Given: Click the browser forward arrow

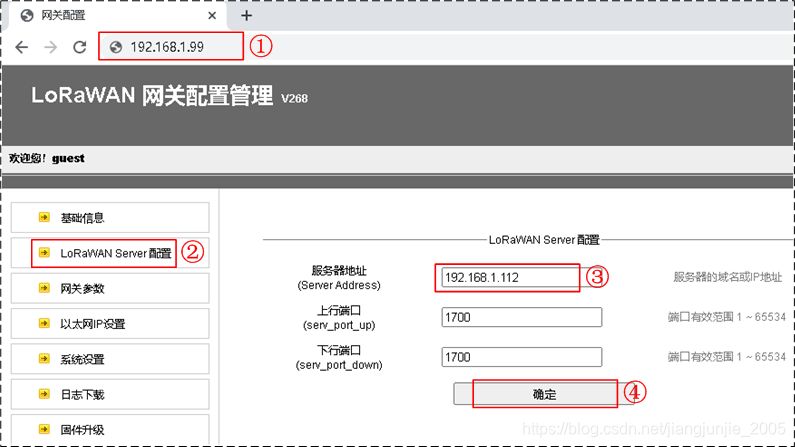Looking at the screenshot, I should coord(51,47).
